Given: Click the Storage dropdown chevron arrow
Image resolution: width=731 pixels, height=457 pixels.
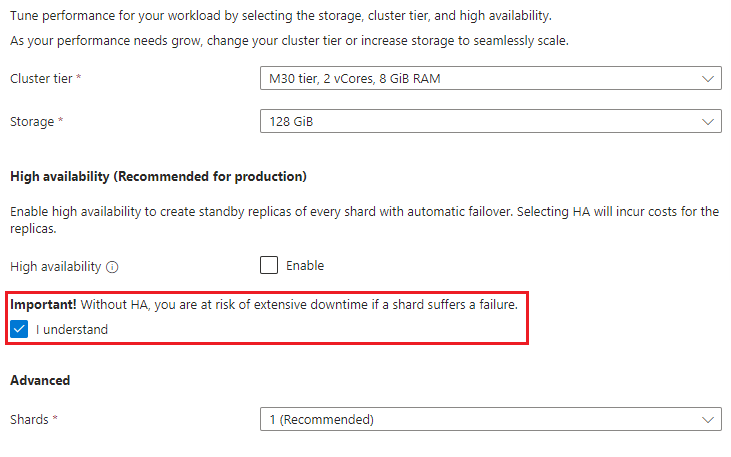Looking at the screenshot, I should (x=708, y=122).
